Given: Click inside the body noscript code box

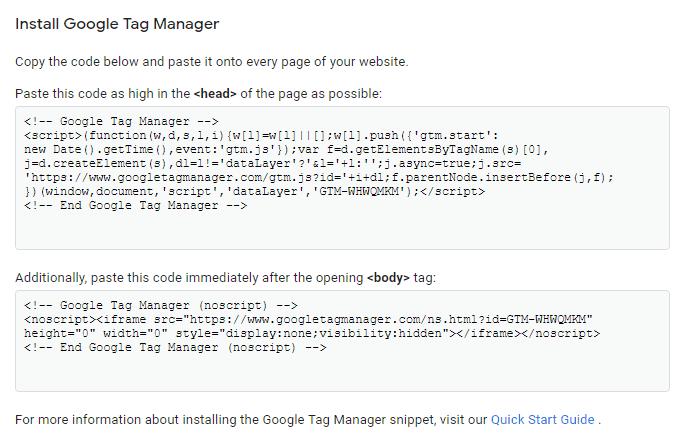Looking at the screenshot, I should [x=342, y=372].
